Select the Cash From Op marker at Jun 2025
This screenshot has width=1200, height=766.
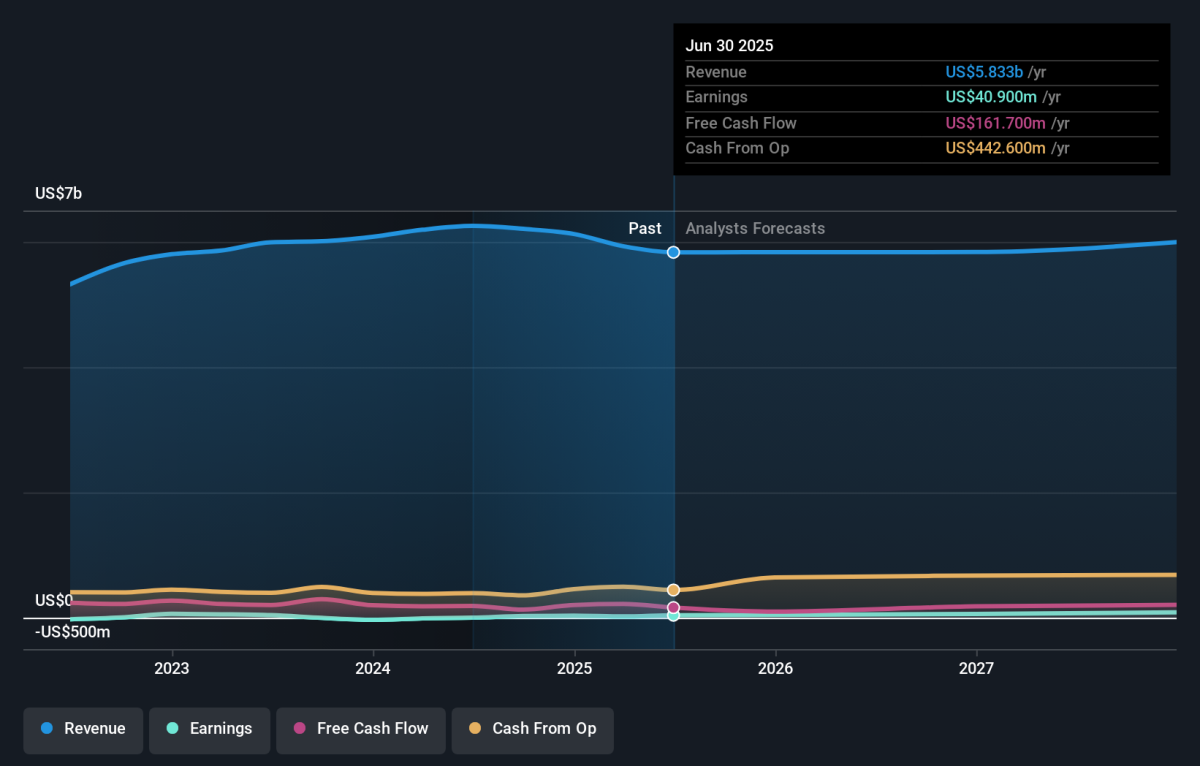coord(674,590)
